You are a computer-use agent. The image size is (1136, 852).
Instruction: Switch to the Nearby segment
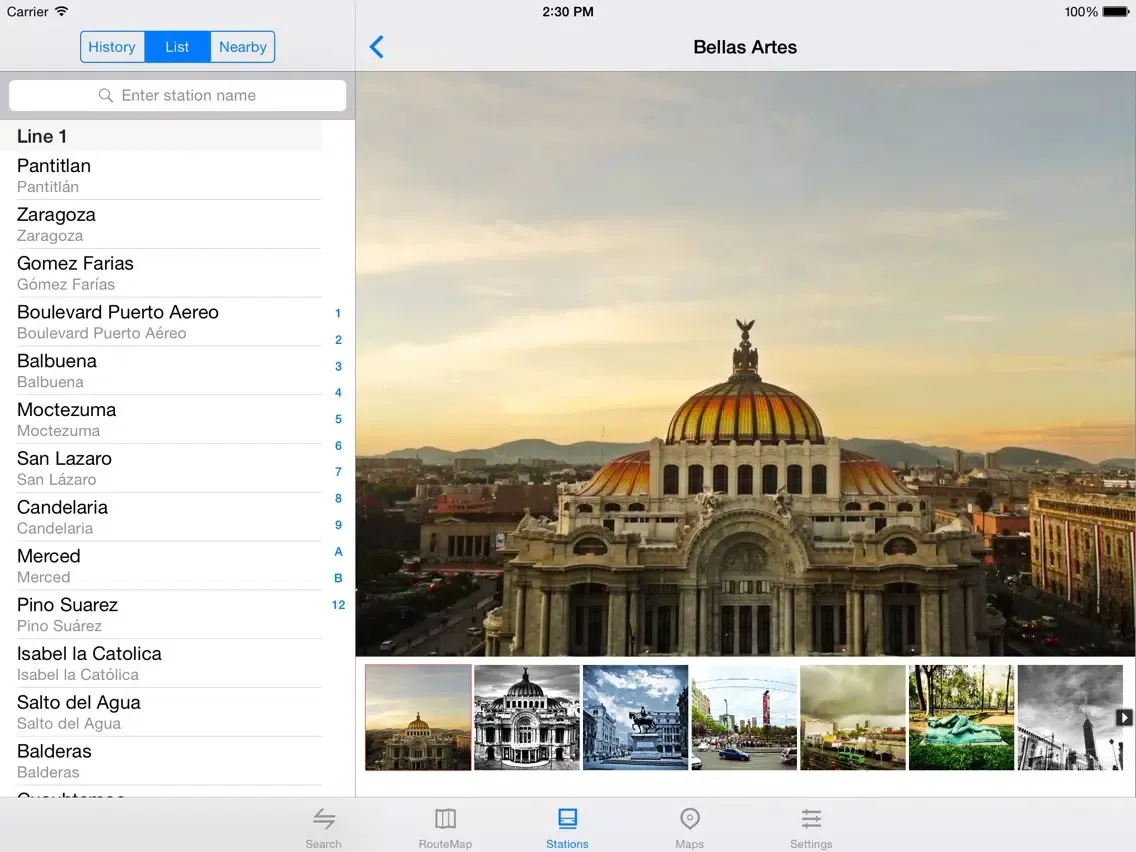[x=243, y=47]
